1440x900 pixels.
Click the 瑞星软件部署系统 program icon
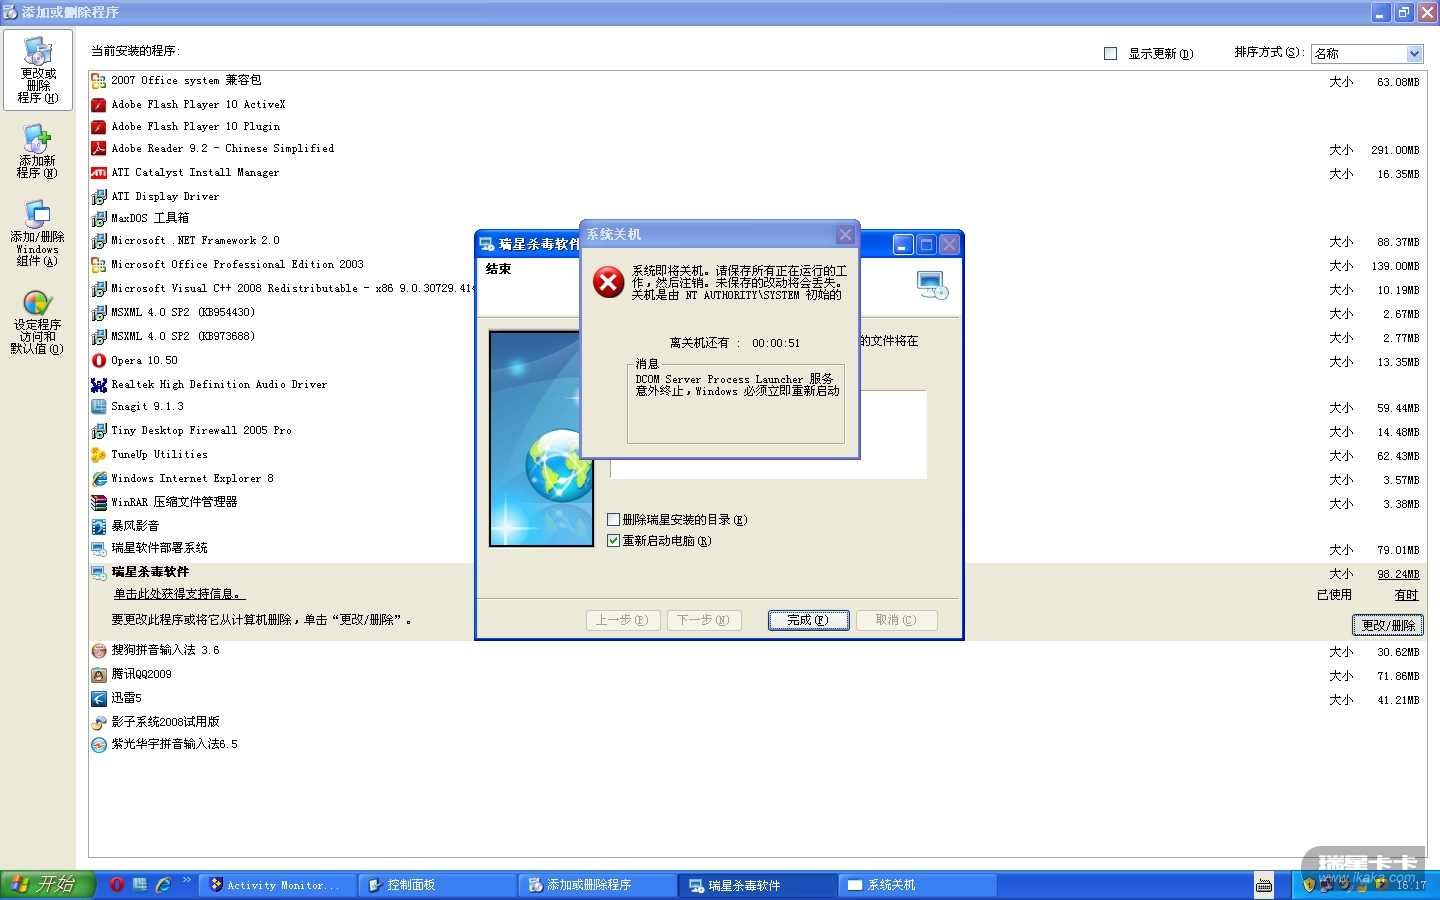point(99,549)
